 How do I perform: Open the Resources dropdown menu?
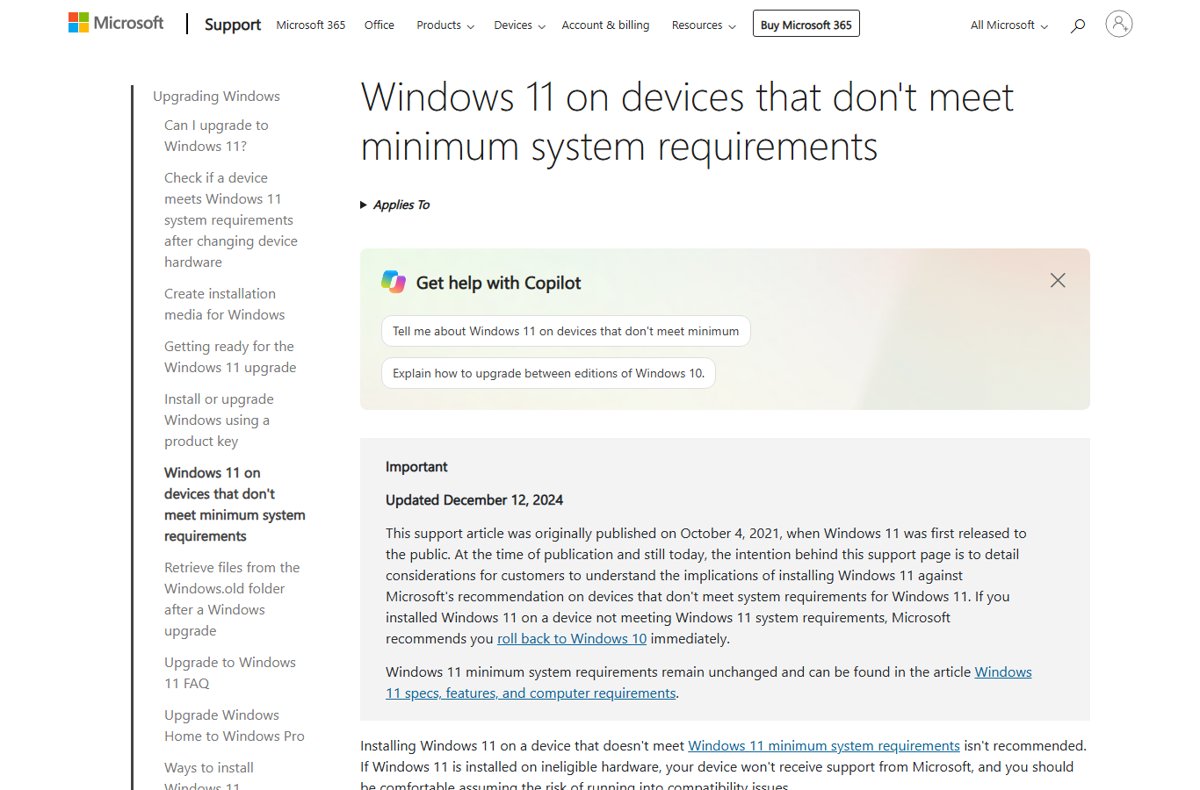703,25
